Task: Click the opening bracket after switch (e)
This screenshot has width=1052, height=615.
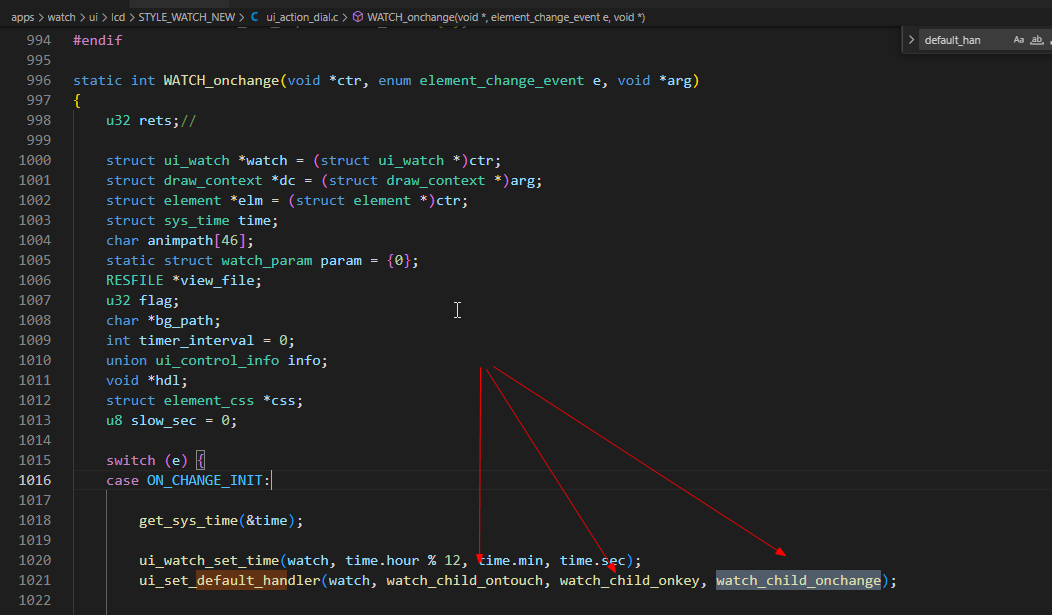Action: point(201,460)
